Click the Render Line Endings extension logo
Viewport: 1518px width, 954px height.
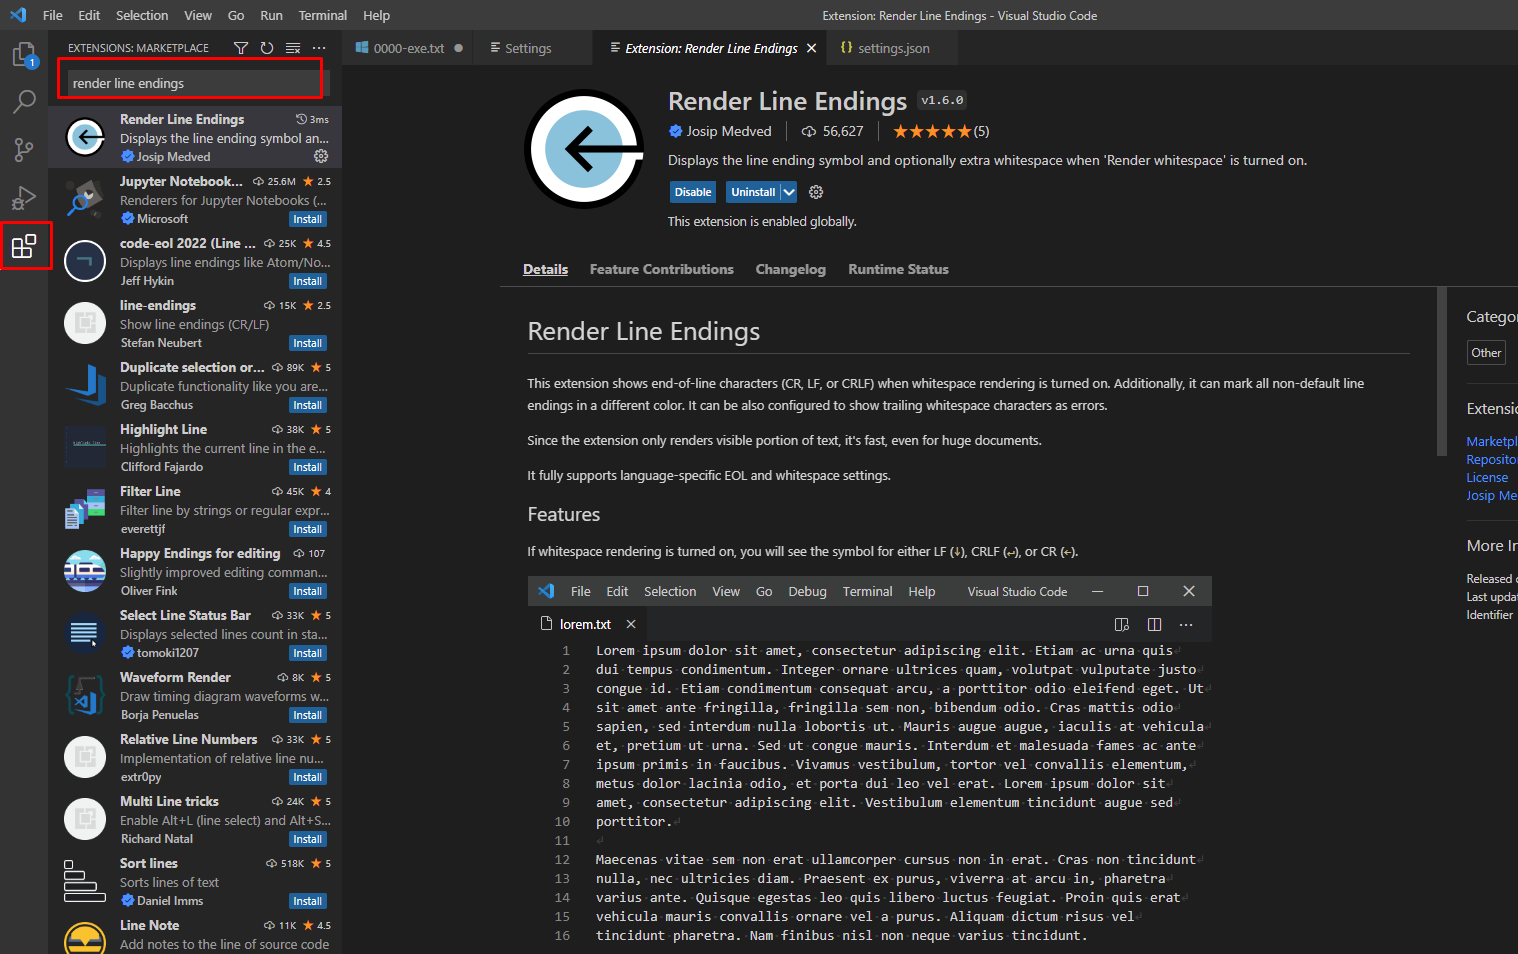point(585,149)
